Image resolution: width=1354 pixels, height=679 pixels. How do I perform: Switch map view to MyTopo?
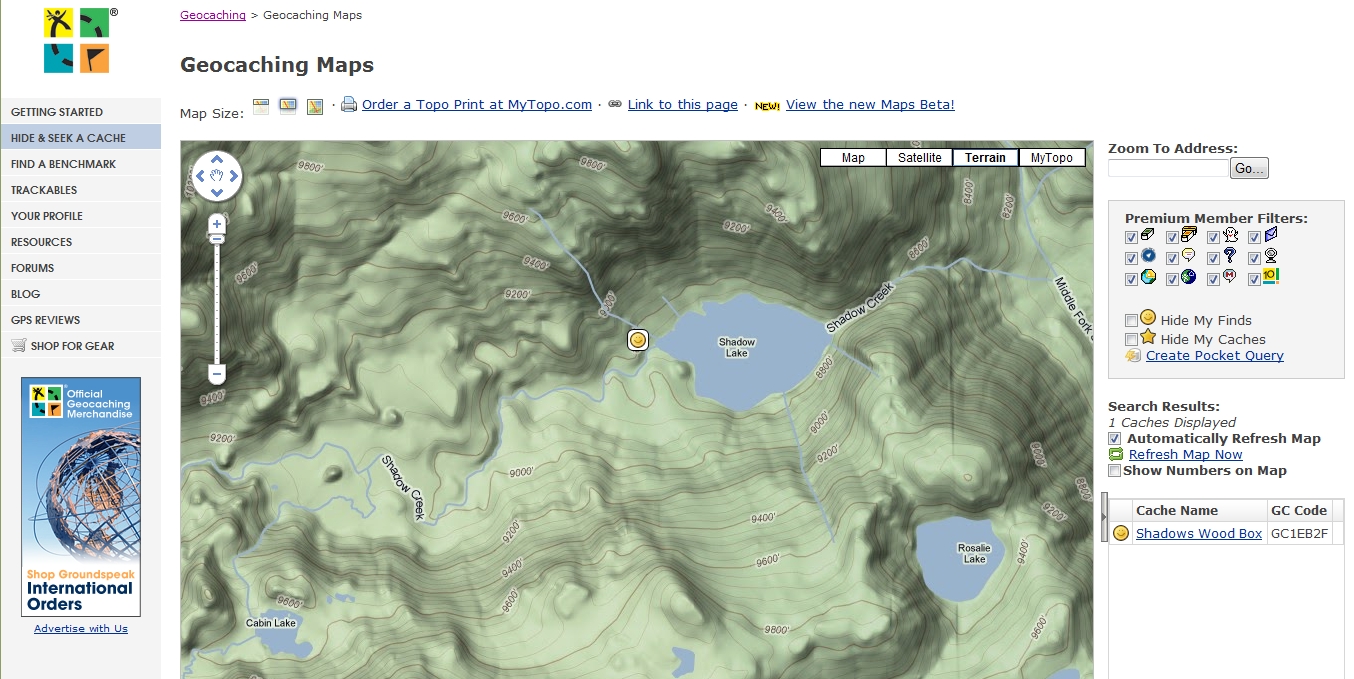pyautogui.click(x=1051, y=158)
